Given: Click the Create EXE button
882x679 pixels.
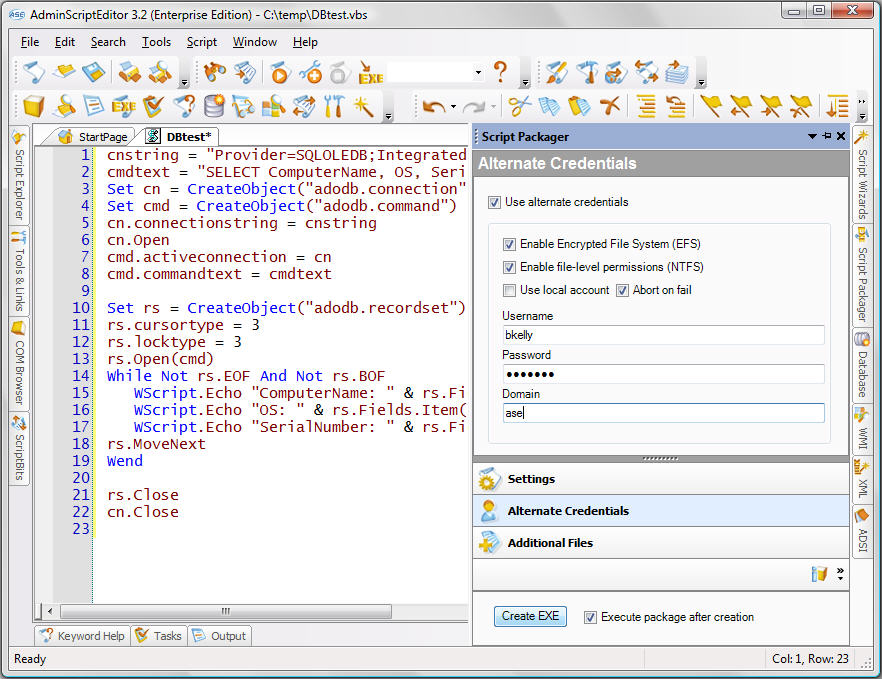Looking at the screenshot, I should click(x=530, y=617).
